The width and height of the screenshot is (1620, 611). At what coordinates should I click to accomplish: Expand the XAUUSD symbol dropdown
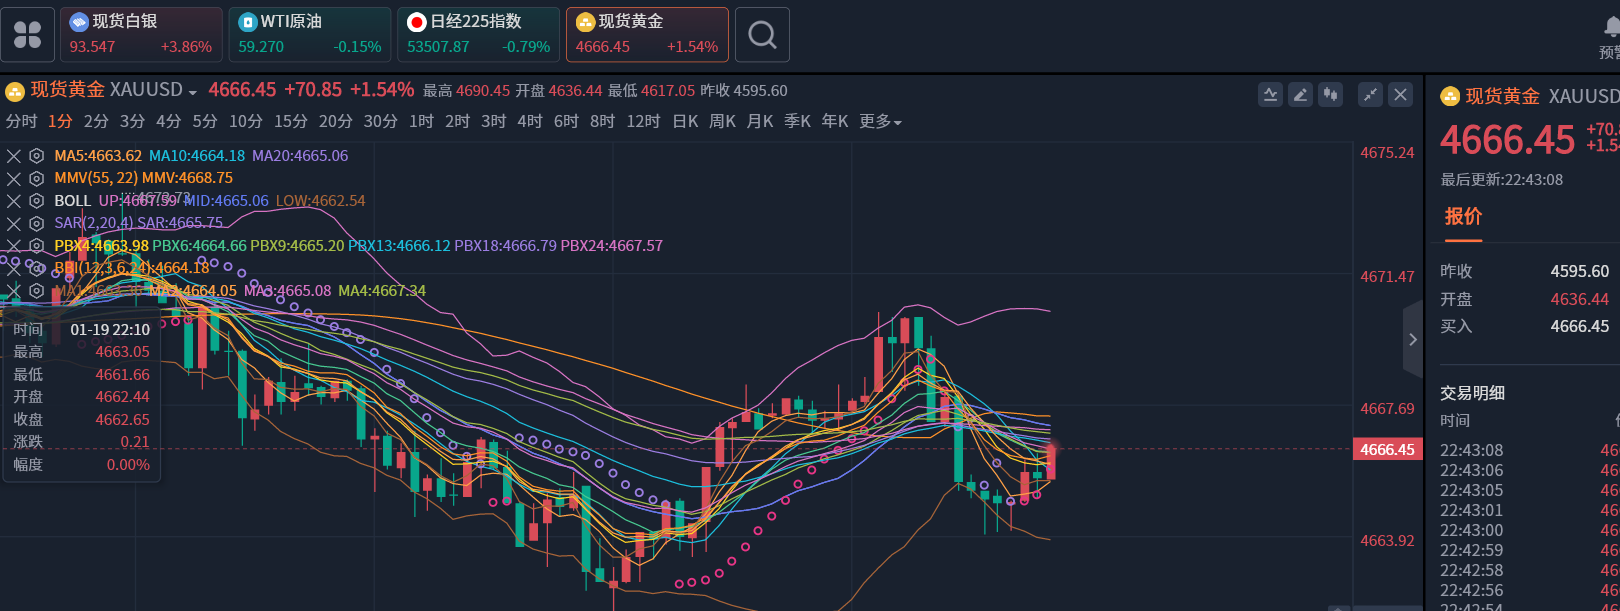192,92
